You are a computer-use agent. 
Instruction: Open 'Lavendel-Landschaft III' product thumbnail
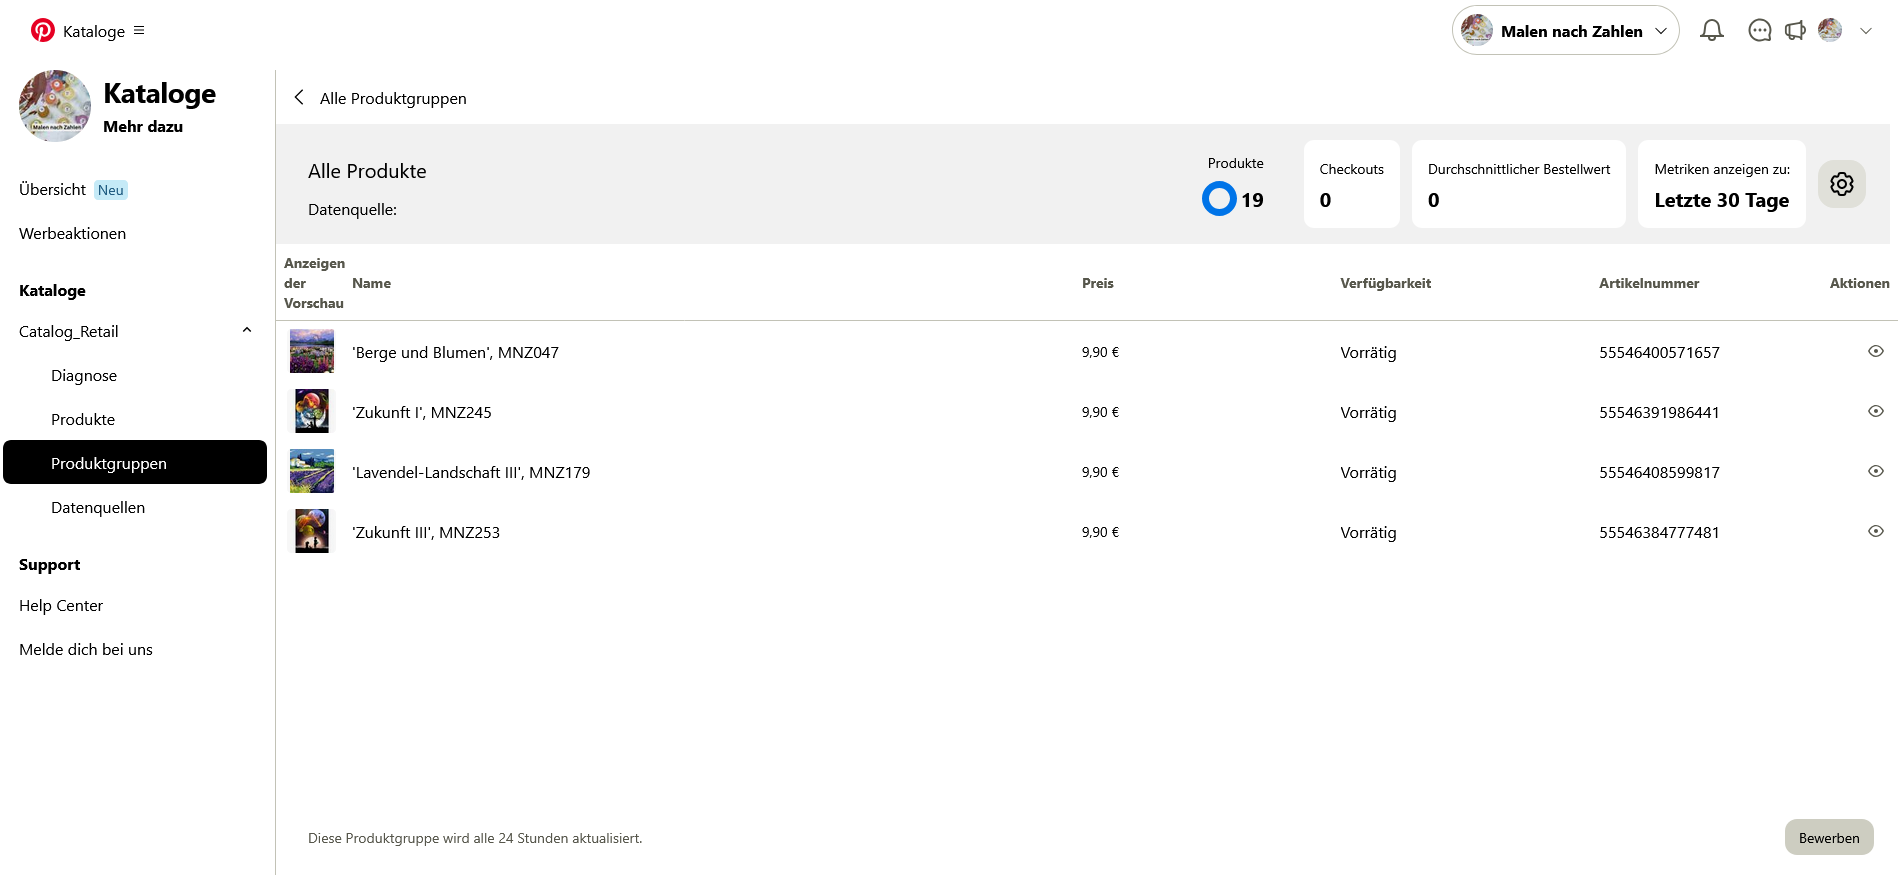[312, 472]
